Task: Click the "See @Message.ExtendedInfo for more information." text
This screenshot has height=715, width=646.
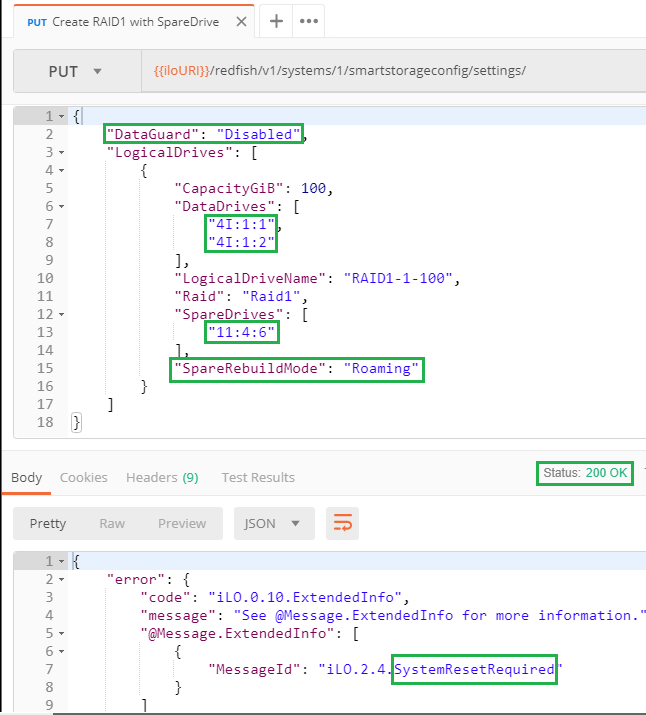Action: click(440, 616)
